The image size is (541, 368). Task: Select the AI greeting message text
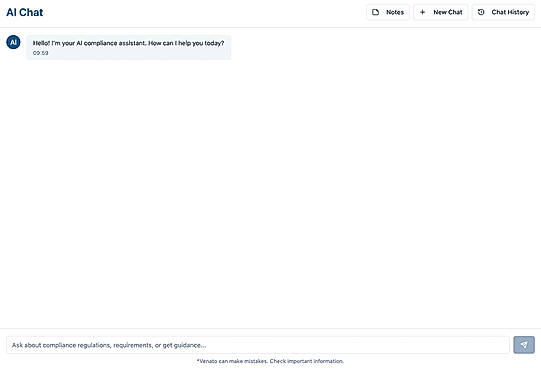coord(128,43)
